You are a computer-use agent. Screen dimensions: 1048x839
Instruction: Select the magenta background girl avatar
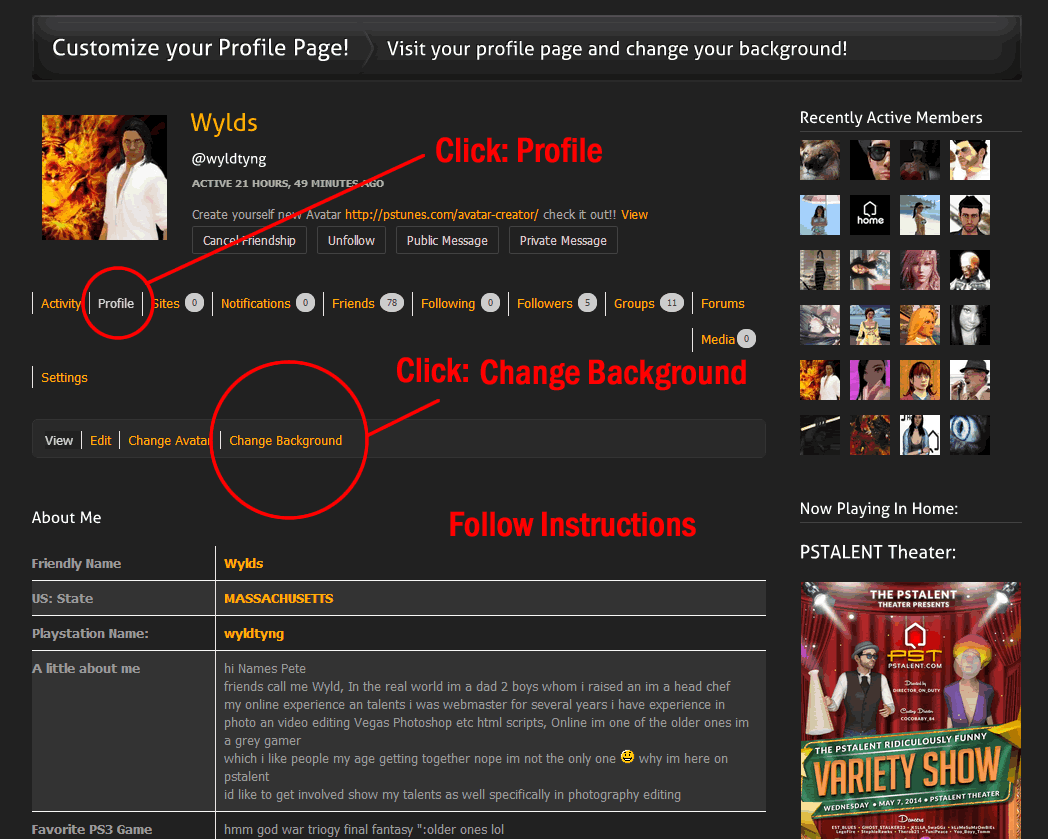coord(869,380)
